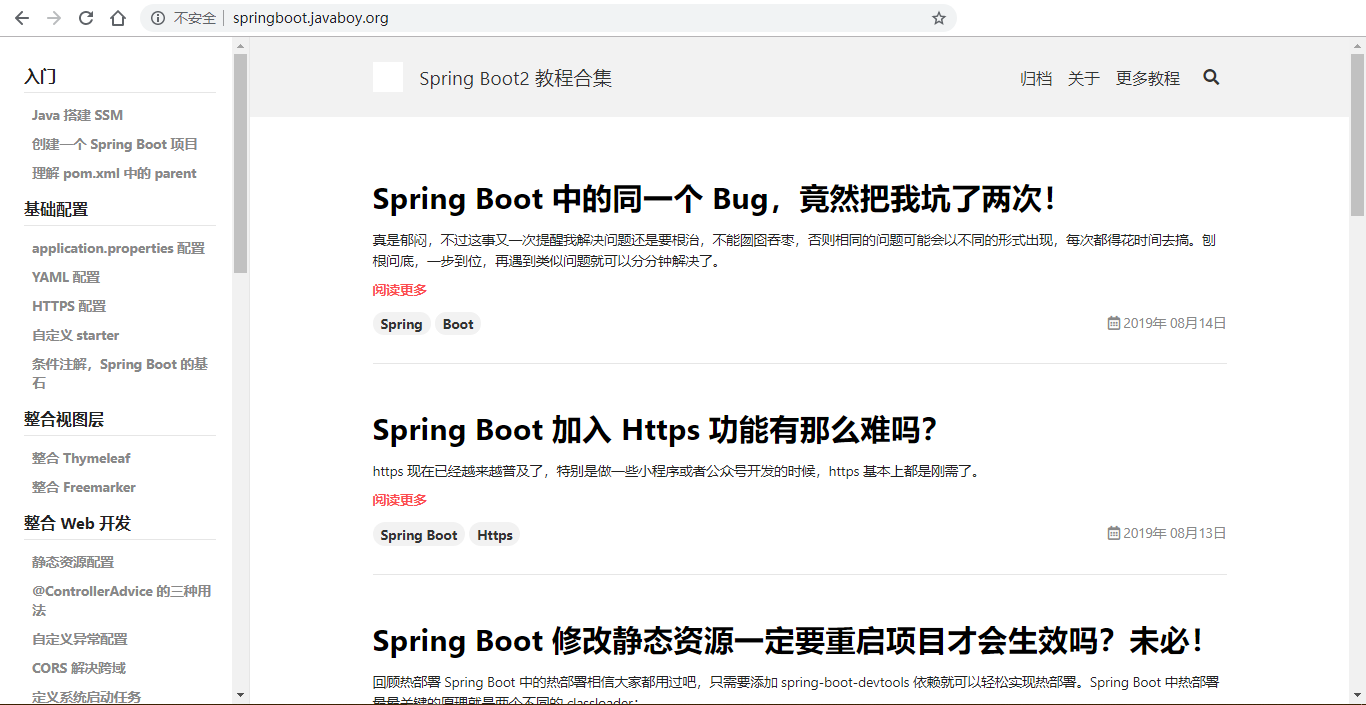Click the date 2019年 08月14日
The image size is (1366, 705).
pyautogui.click(x=1175, y=323)
